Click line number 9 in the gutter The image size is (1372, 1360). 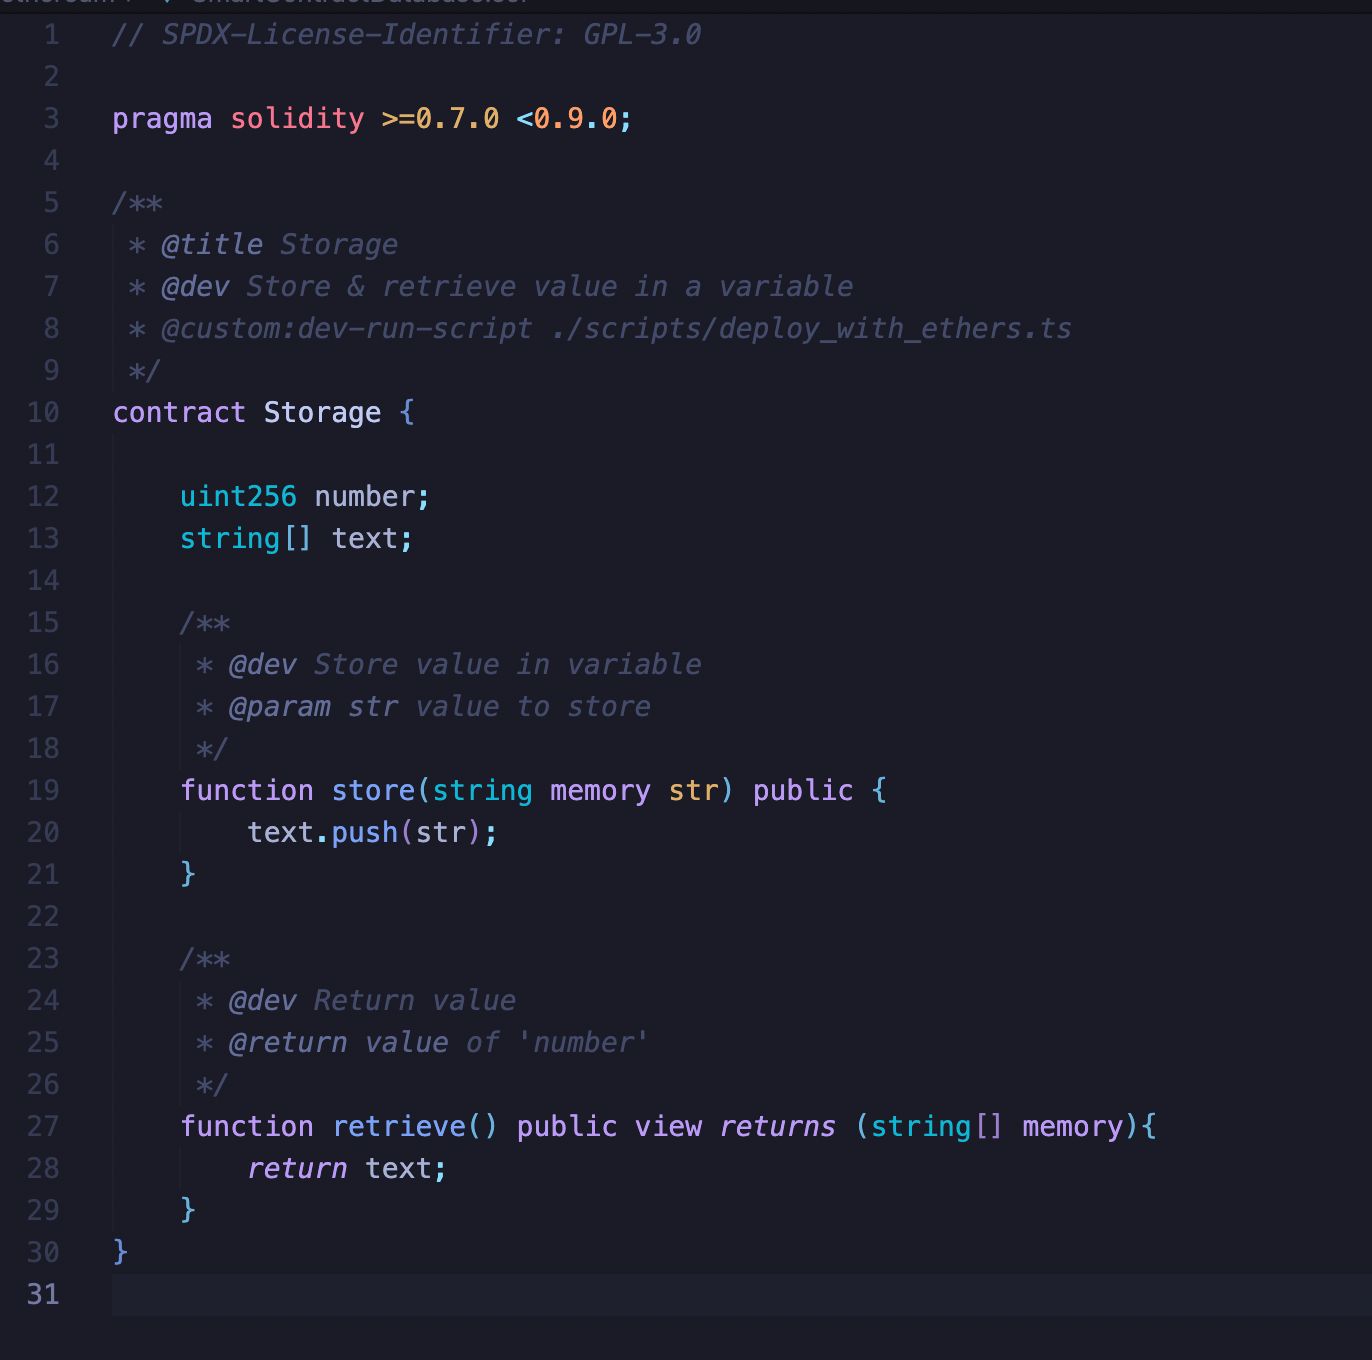tap(51, 371)
